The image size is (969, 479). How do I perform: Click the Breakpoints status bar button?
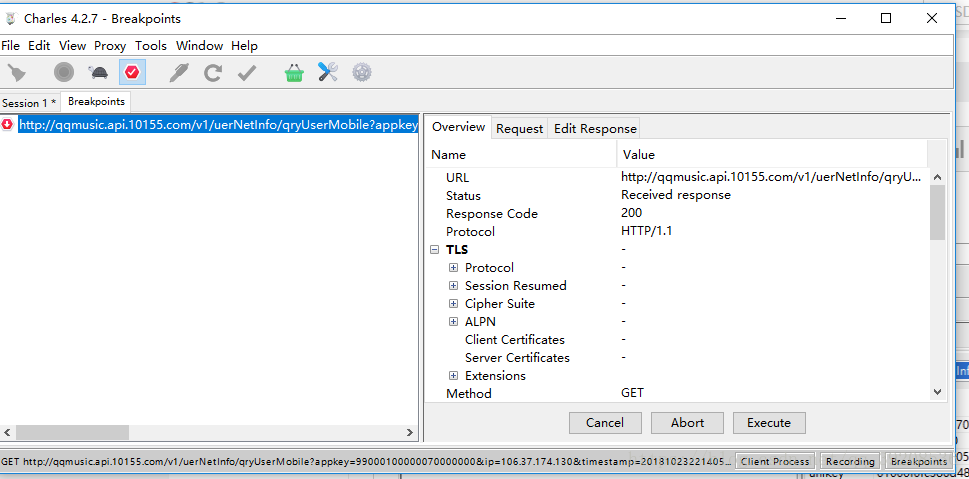pyautogui.click(x=919, y=462)
